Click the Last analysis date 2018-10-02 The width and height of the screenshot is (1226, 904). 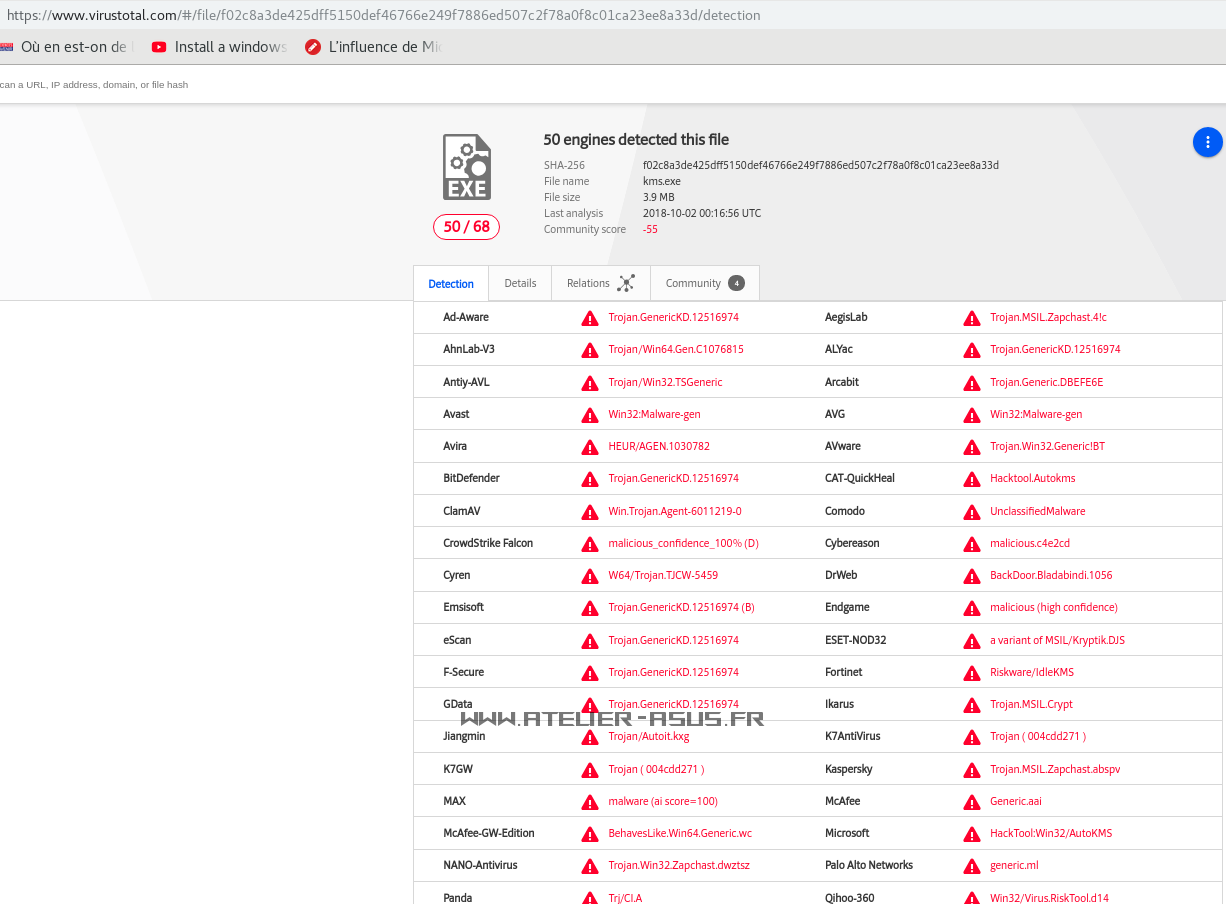click(701, 213)
